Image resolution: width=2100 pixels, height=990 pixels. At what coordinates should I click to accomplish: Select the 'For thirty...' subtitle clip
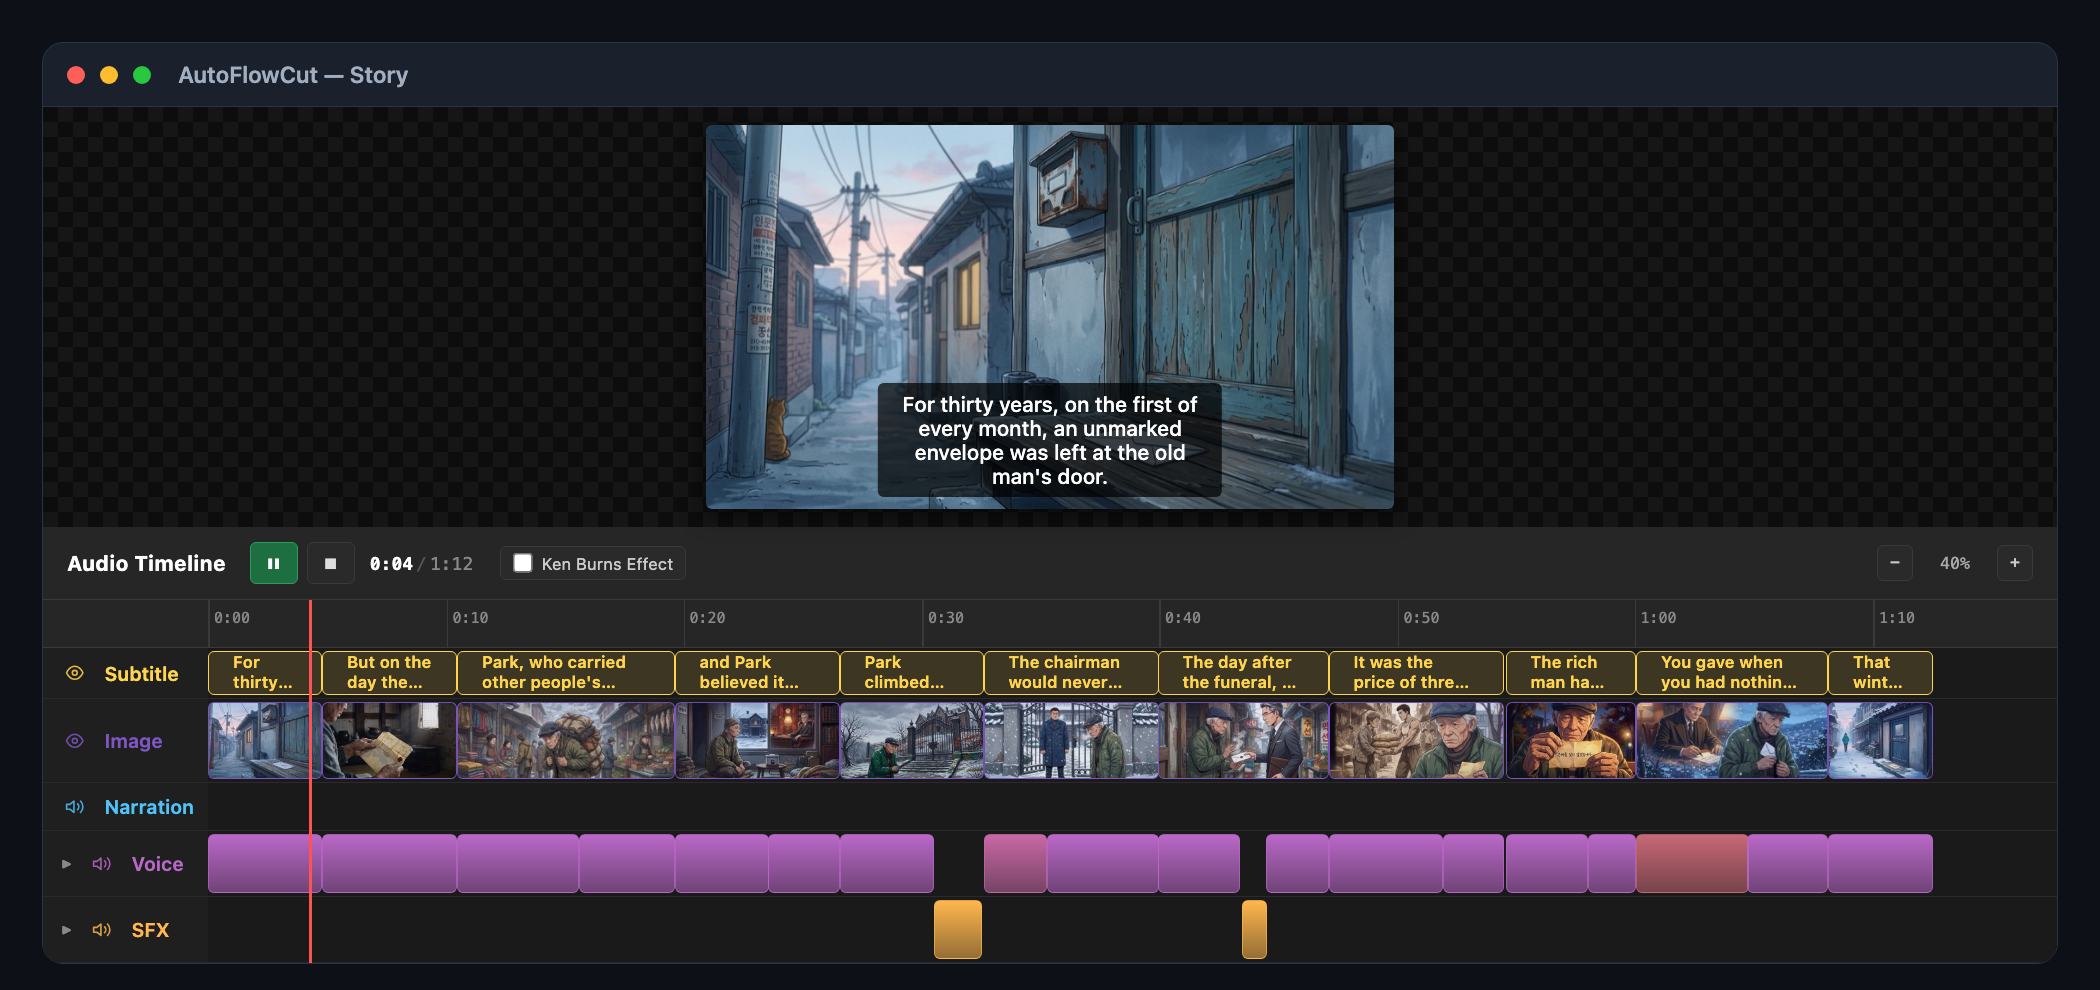[x=265, y=672]
